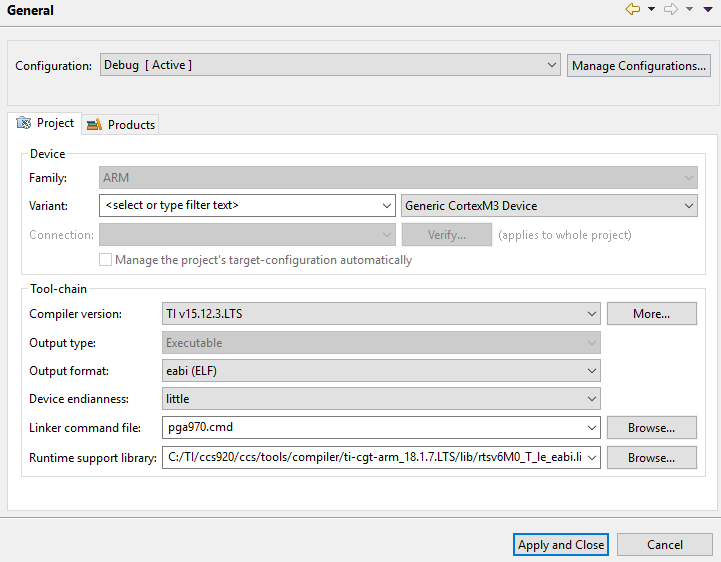Browse for the runtime support library

[651, 458]
